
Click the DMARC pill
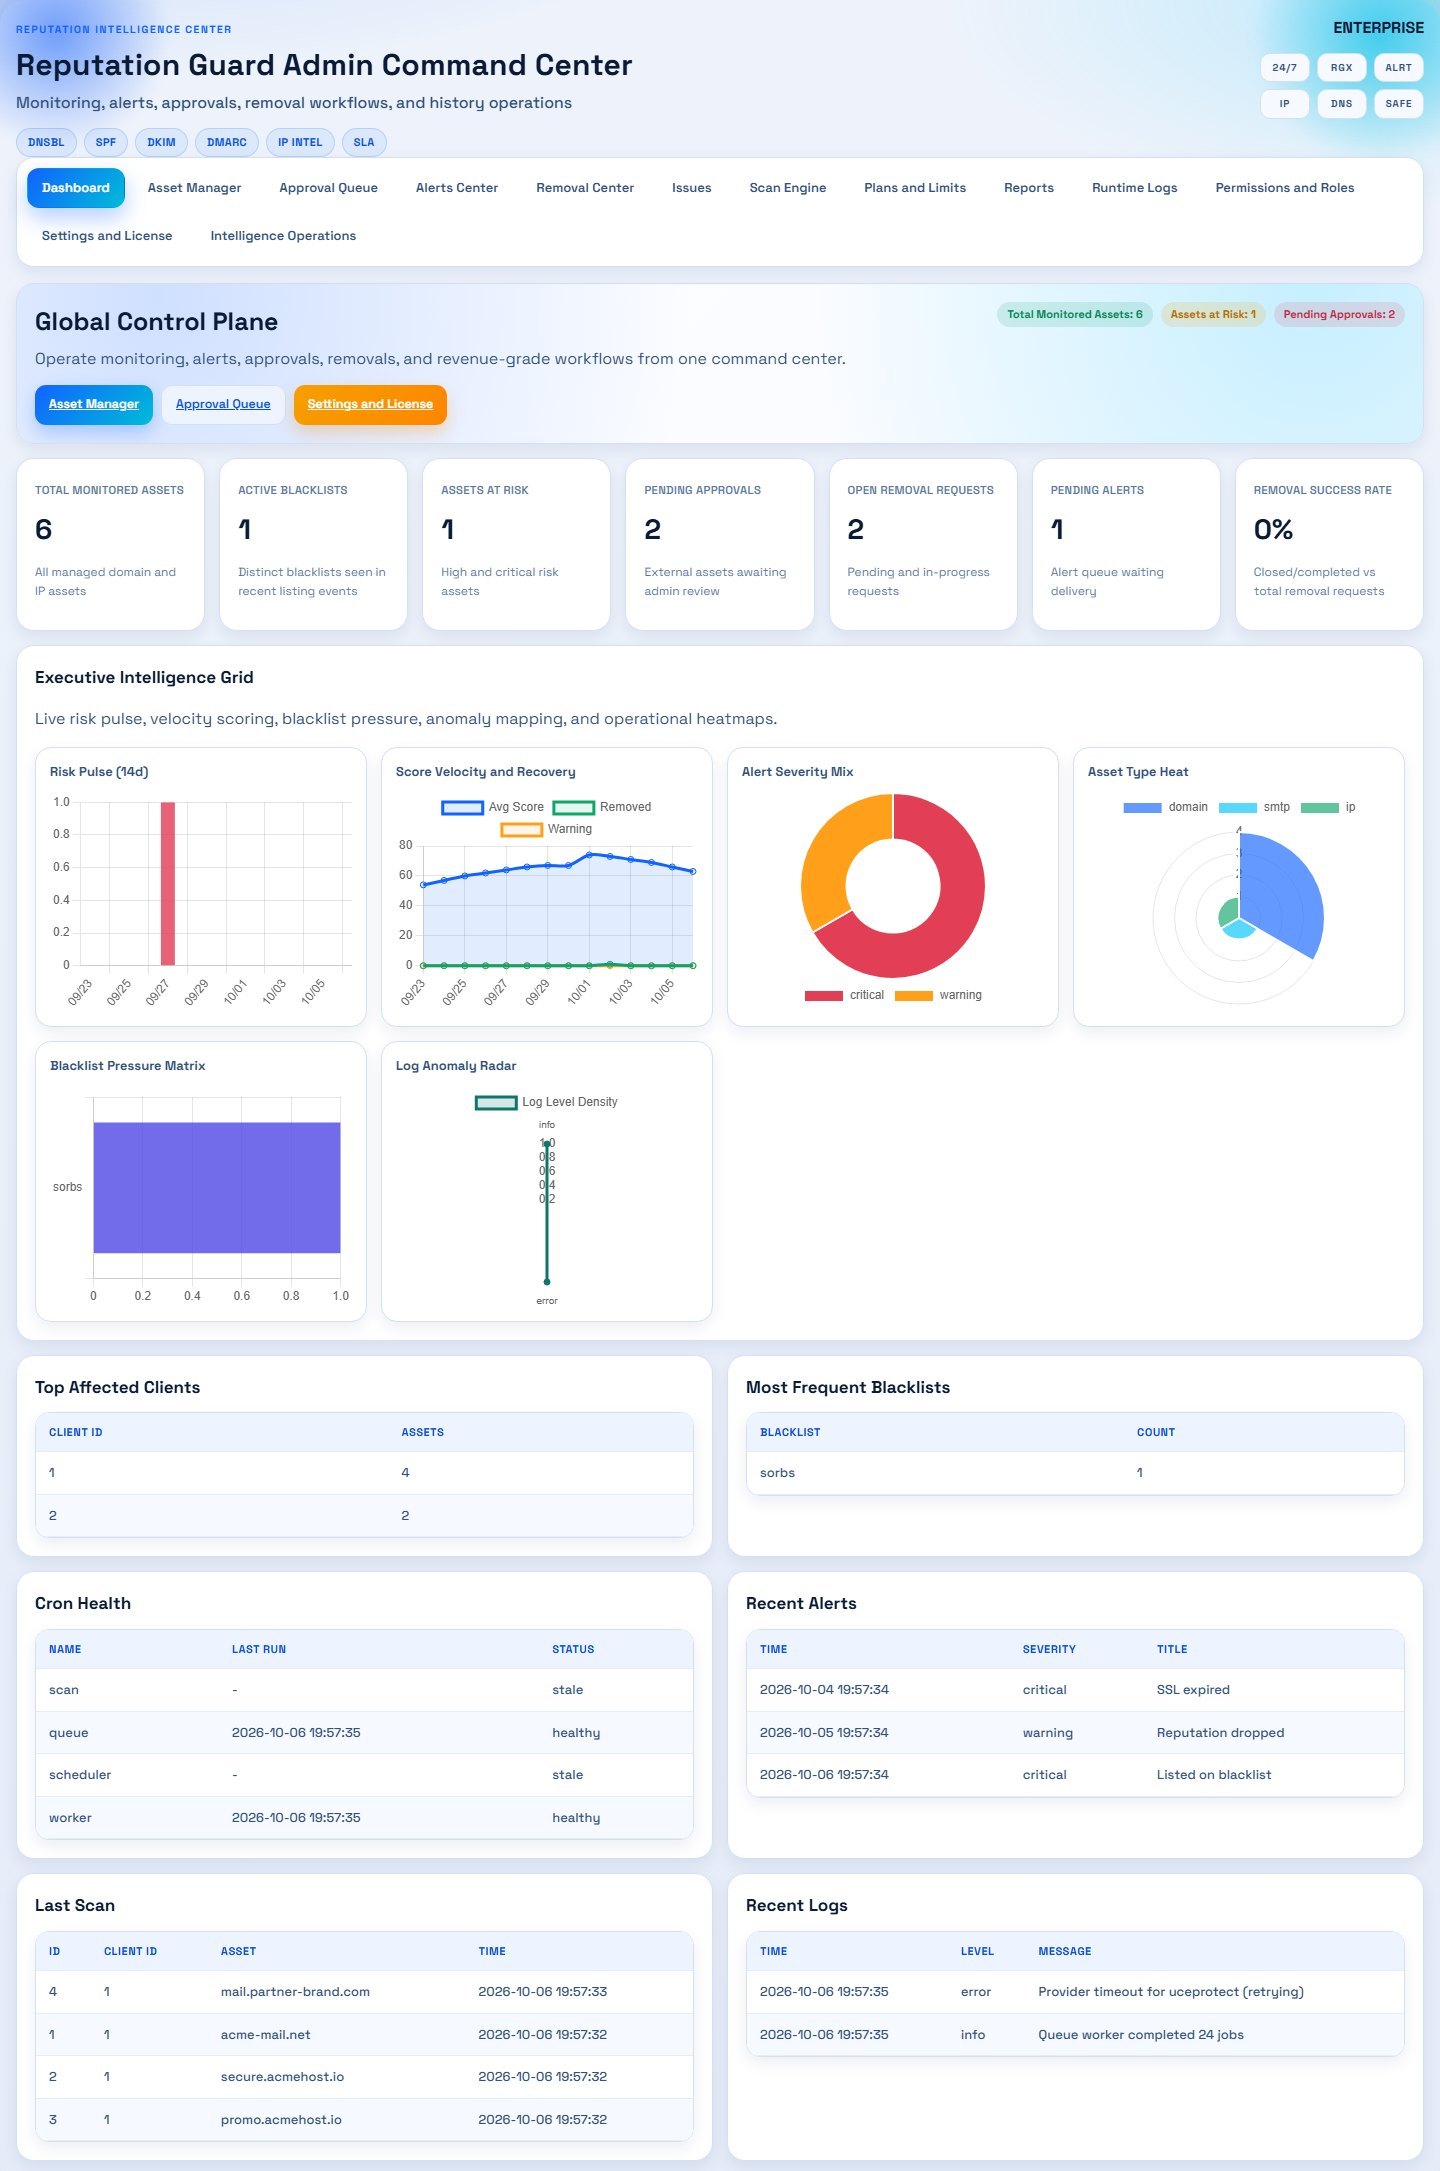point(227,142)
